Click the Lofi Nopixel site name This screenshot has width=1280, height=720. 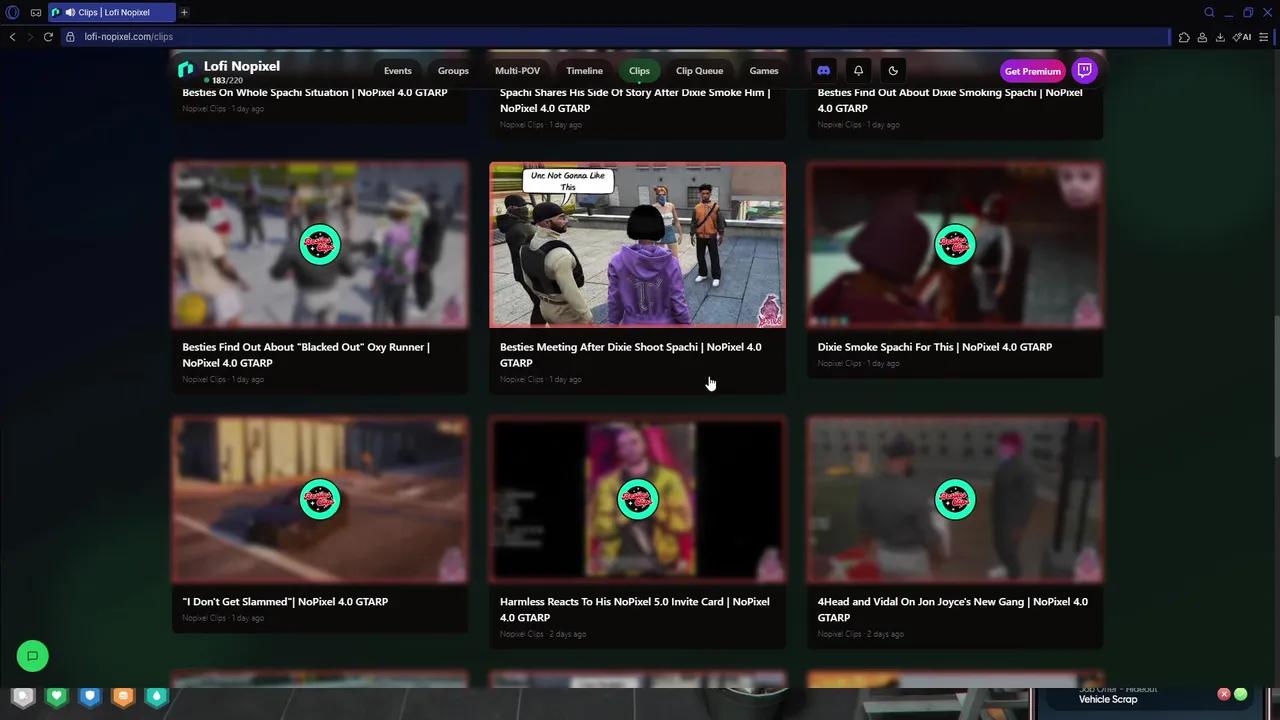[242, 66]
